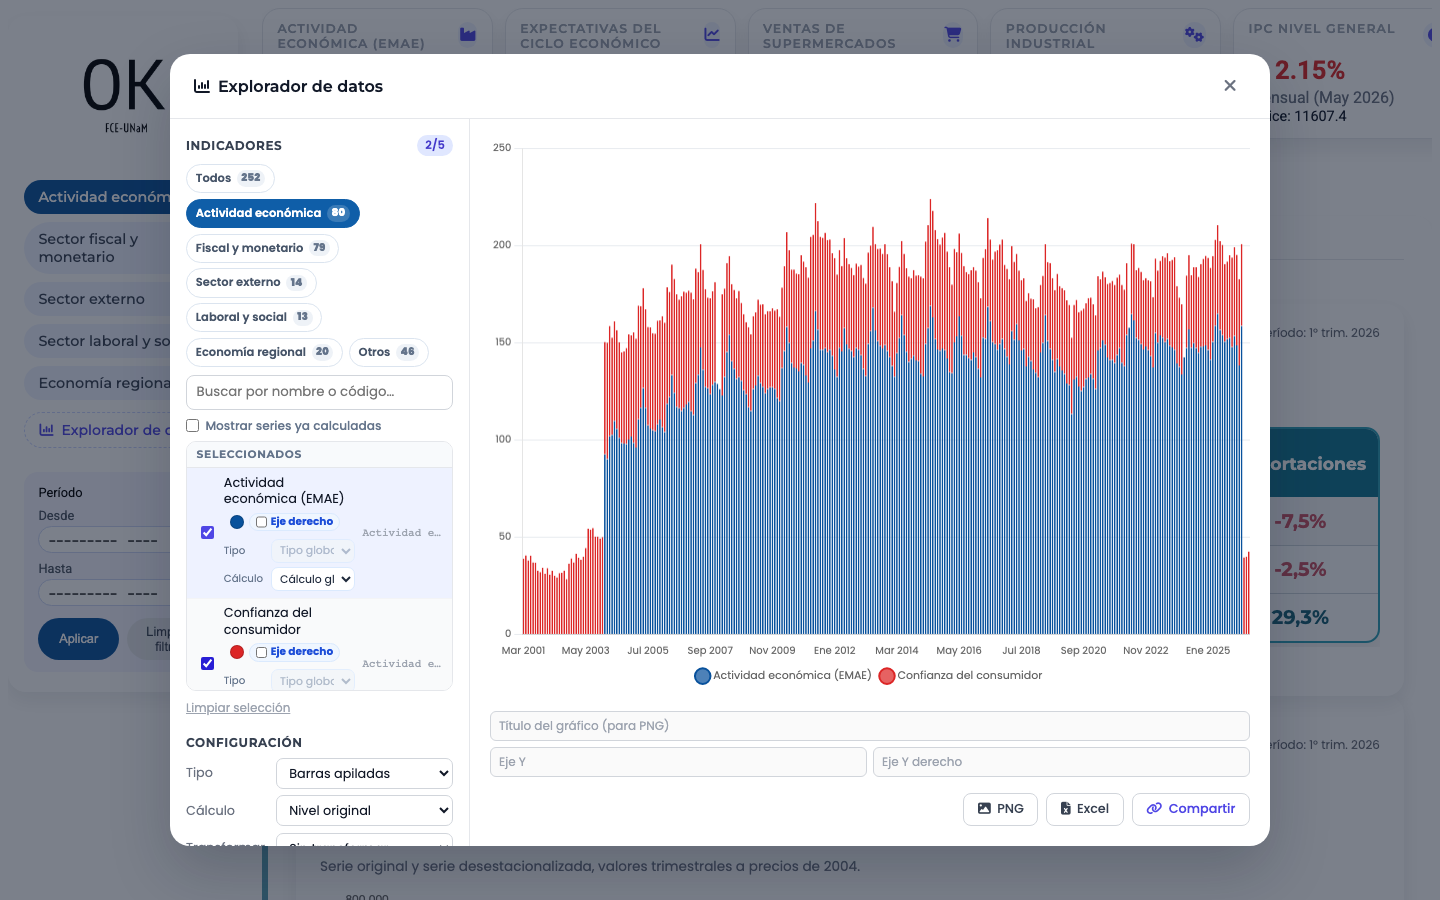Uncheck the Confianza del consumidor series checkbox

point(208,664)
